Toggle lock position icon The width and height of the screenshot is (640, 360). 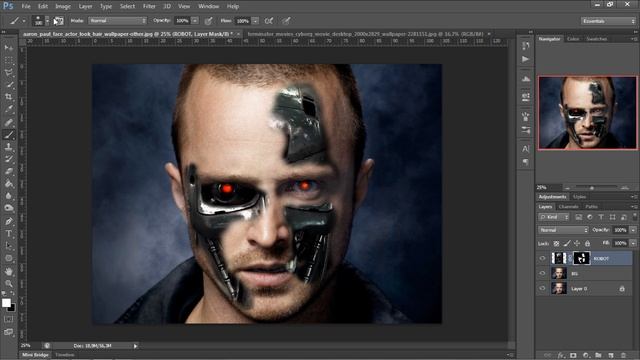(x=577, y=244)
